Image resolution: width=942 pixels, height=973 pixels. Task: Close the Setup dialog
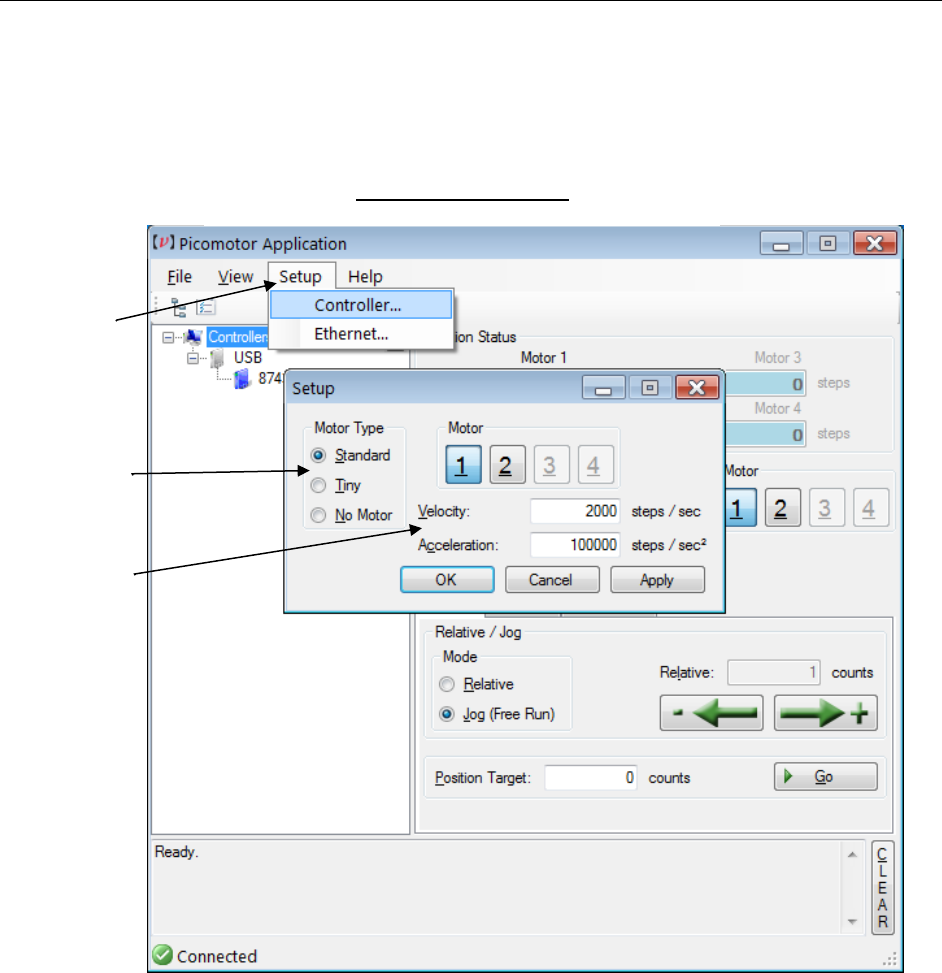click(x=697, y=388)
